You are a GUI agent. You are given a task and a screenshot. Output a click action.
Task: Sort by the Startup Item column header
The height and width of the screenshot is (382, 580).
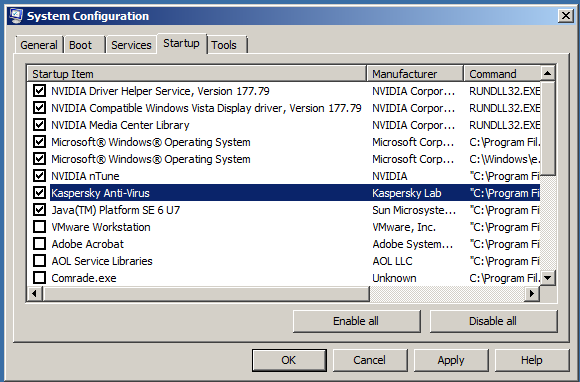[197, 74]
